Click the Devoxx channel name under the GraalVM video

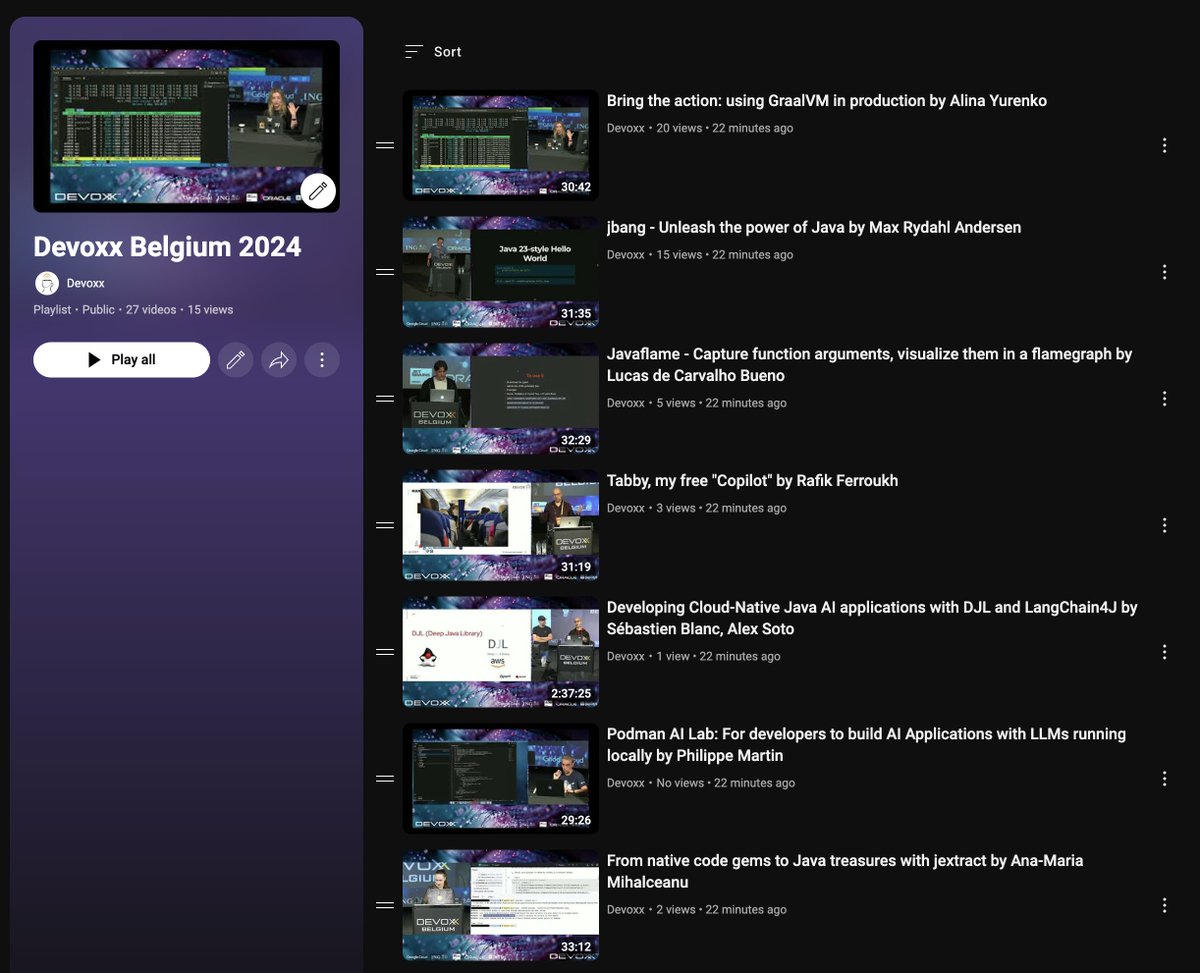pyautogui.click(x=626, y=129)
